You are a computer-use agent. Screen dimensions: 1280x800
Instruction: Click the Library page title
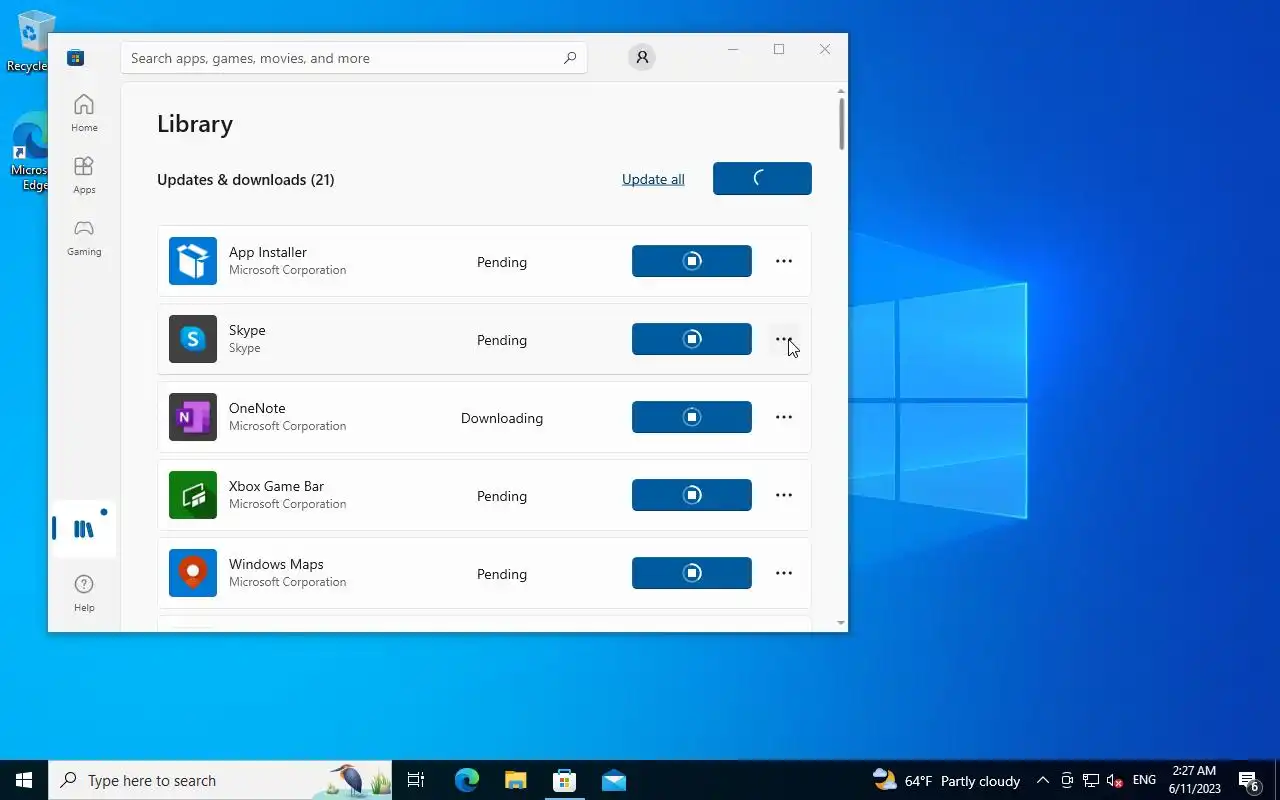[195, 124]
